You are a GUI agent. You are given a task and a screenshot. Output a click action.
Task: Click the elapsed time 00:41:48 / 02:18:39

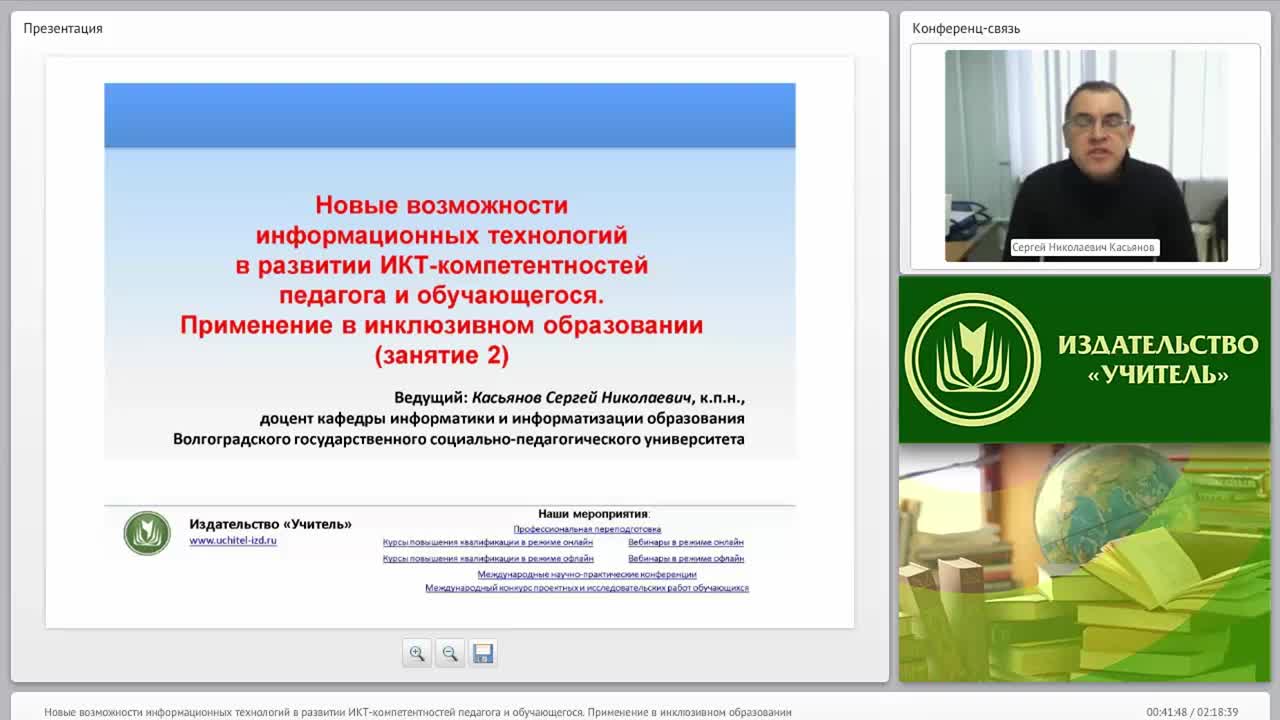click(x=1192, y=712)
